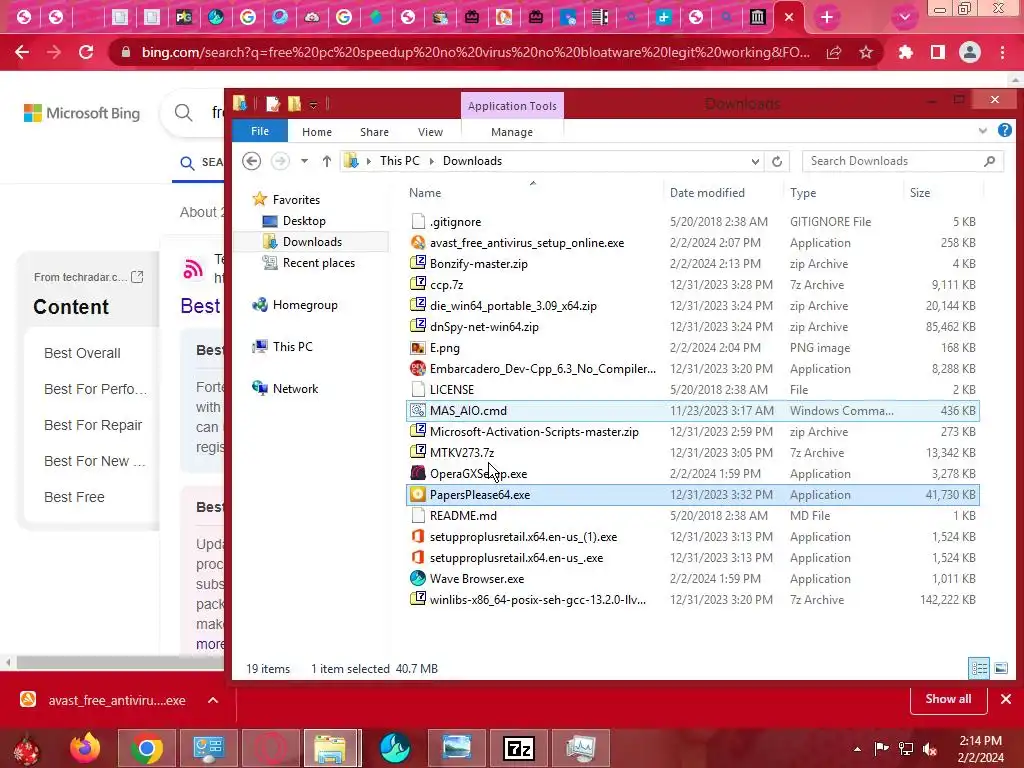Image resolution: width=1024 pixels, height=768 pixels.
Task: Open Chrome extensions puzzle icon
Action: pos(905,52)
